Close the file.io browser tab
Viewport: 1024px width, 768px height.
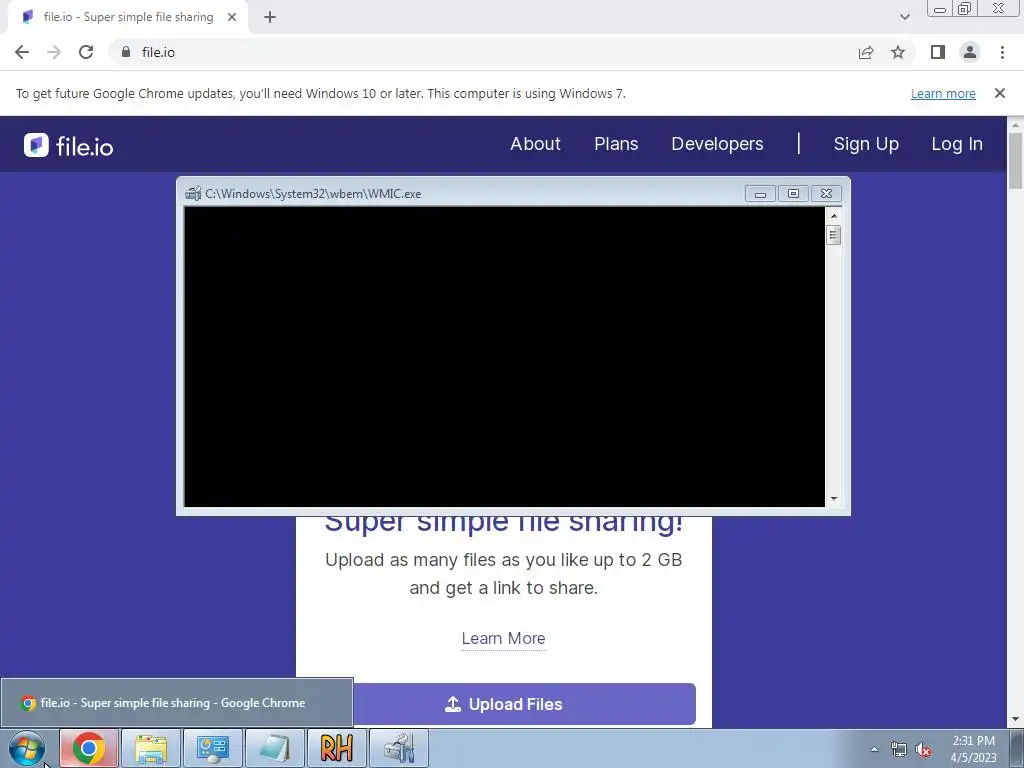[x=232, y=17]
